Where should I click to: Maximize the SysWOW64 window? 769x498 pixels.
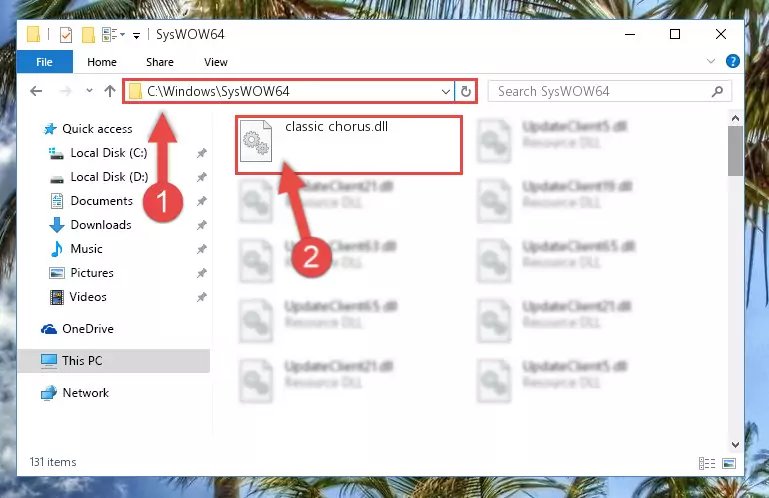click(x=675, y=34)
